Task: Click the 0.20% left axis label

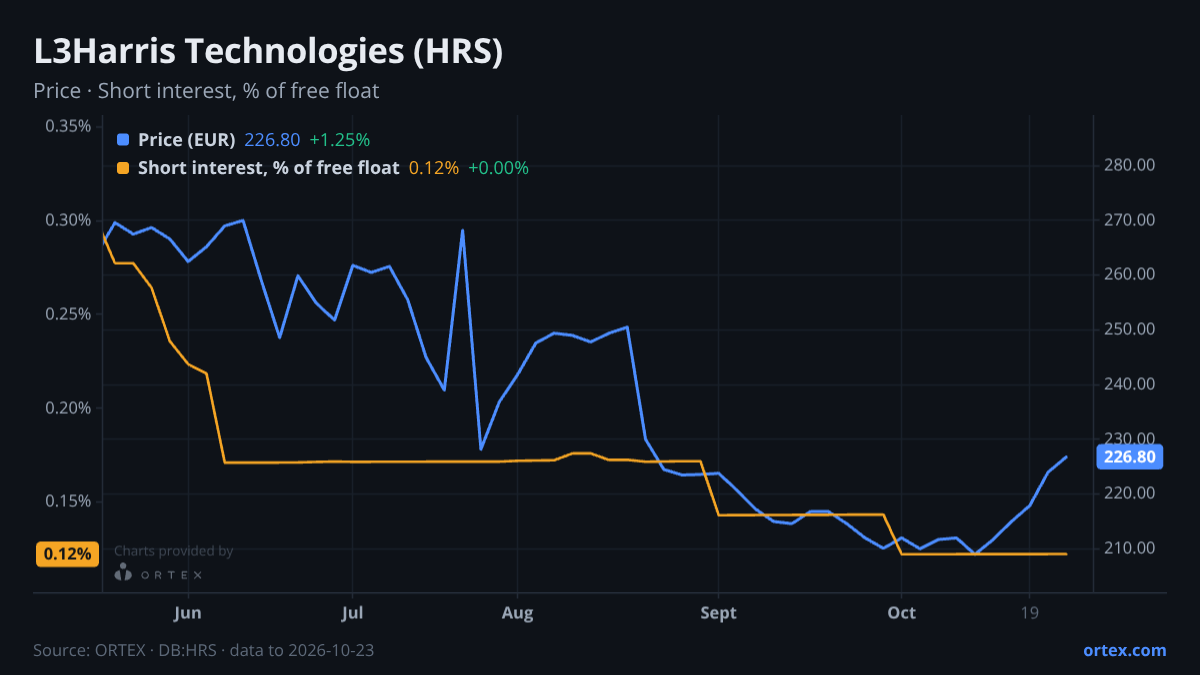Action: point(68,408)
